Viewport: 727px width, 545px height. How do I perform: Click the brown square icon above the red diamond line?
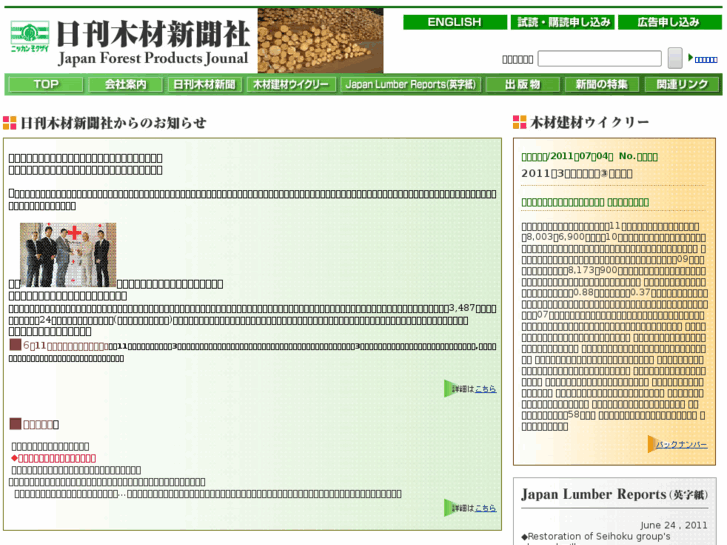[x=15, y=423]
